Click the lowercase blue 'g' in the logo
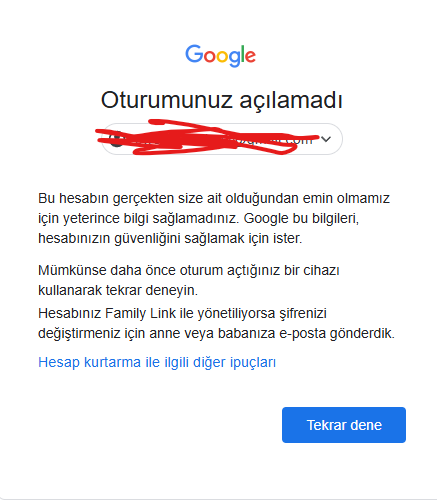 [235, 59]
